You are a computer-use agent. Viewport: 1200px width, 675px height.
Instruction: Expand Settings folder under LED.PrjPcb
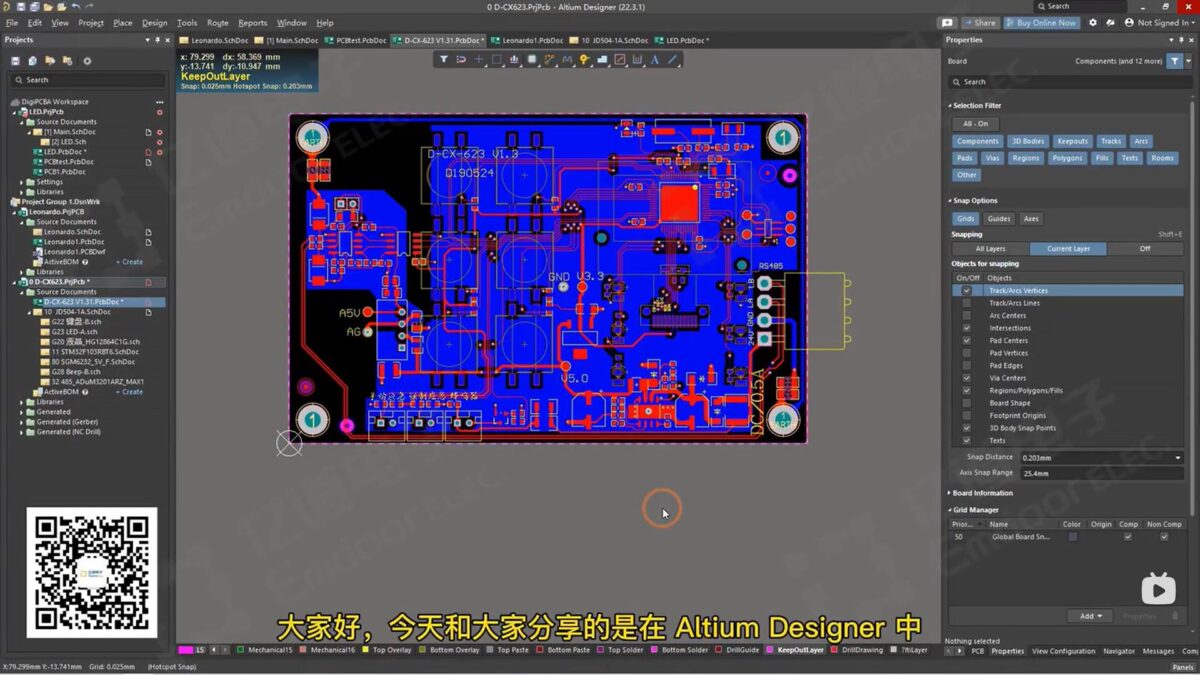tap(22, 182)
